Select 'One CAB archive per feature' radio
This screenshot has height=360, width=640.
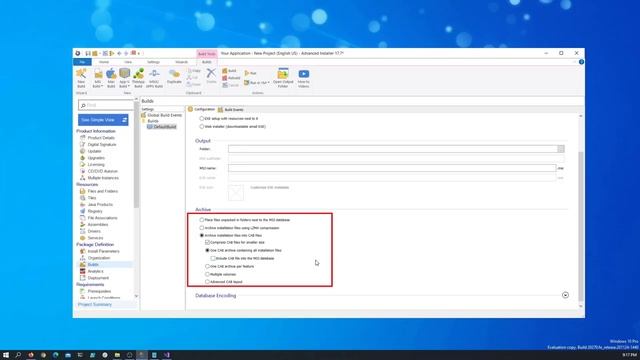[207, 266]
